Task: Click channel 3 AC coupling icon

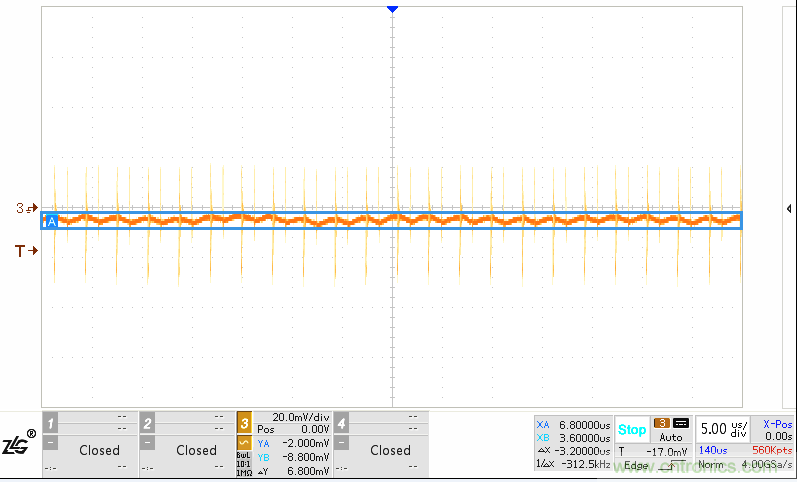Action: (244, 442)
